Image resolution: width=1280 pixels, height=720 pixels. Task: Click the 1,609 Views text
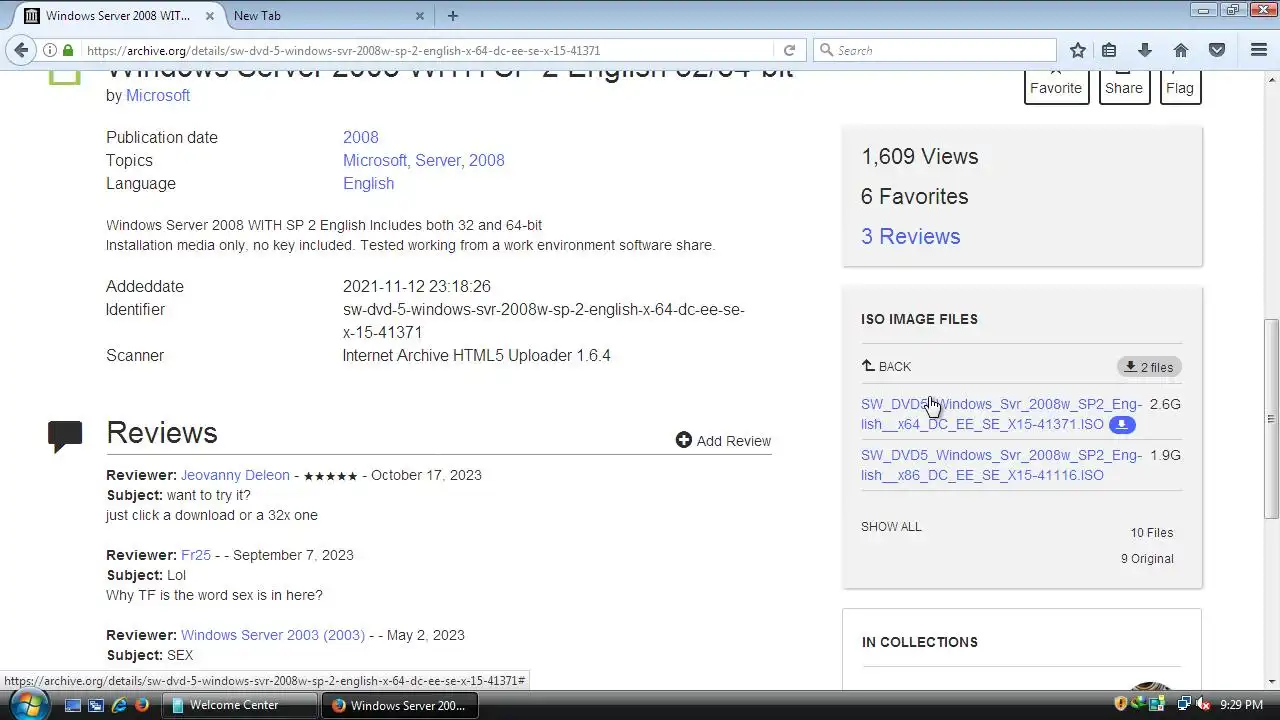tap(919, 156)
